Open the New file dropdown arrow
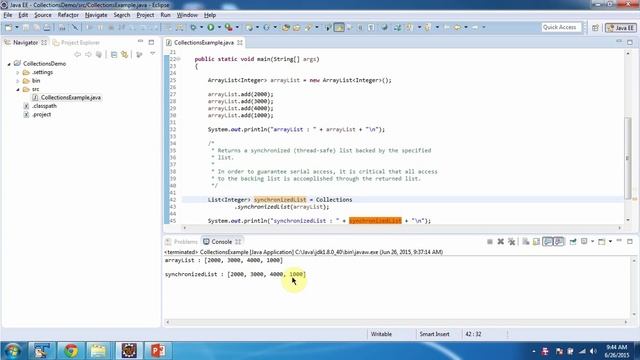Image resolution: width=640 pixels, height=360 pixels. pyautogui.click(x=17, y=27)
